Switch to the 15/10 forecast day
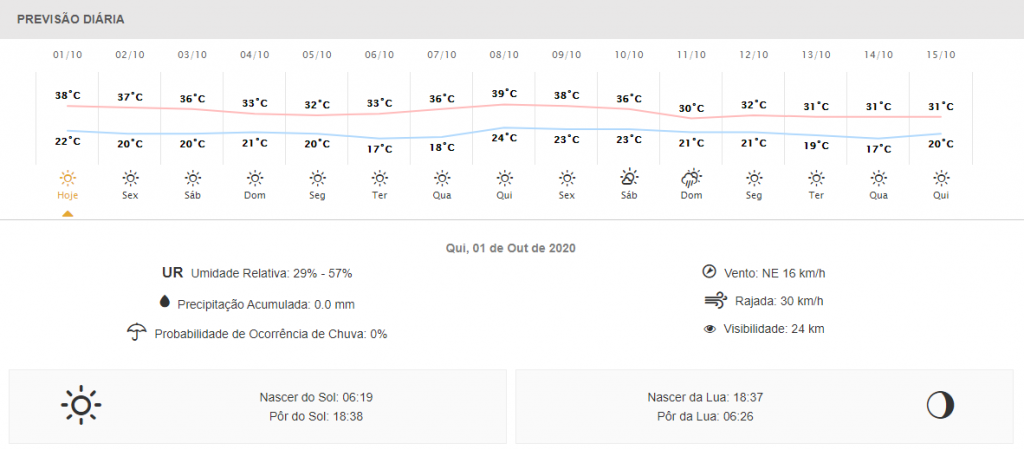This screenshot has width=1024, height=450. [x=941, y=54]
